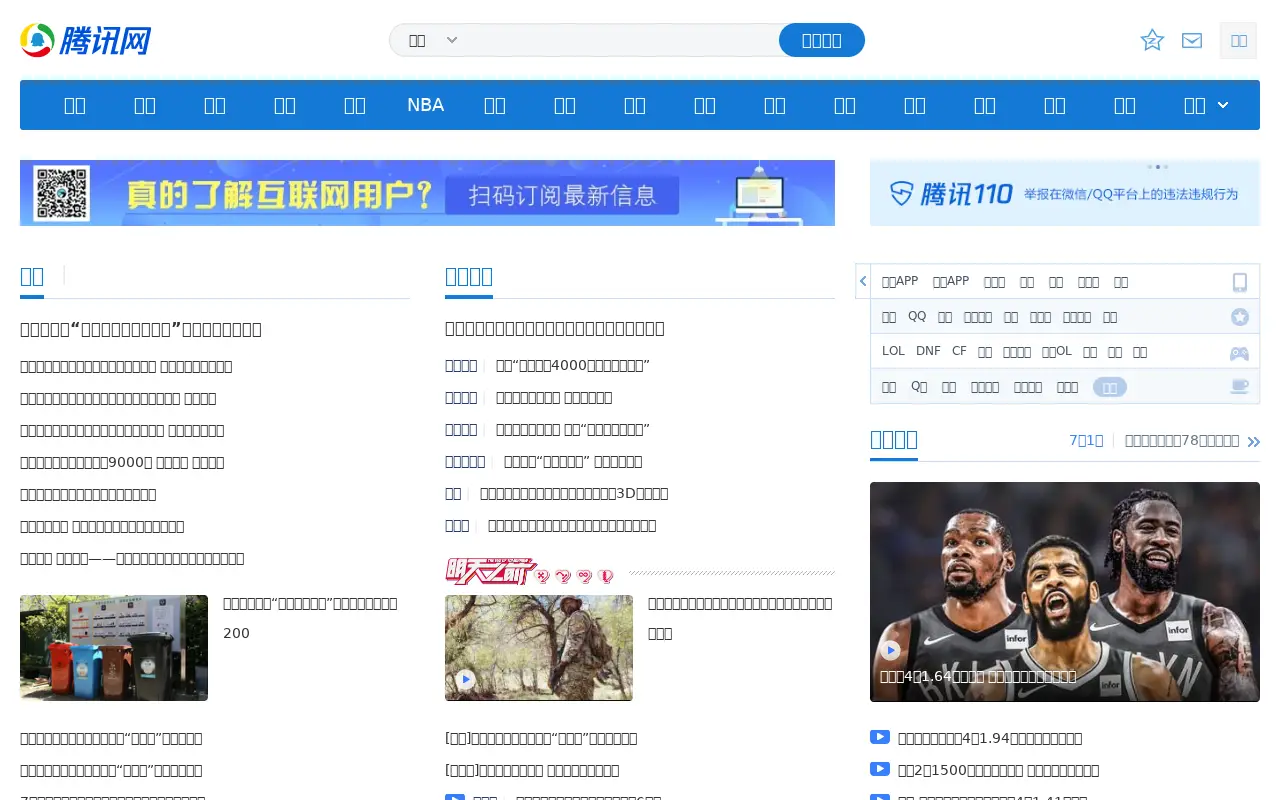Click the highlighted blue pill in links panel
The image size is (1280, 800).
pos(1110,387)
